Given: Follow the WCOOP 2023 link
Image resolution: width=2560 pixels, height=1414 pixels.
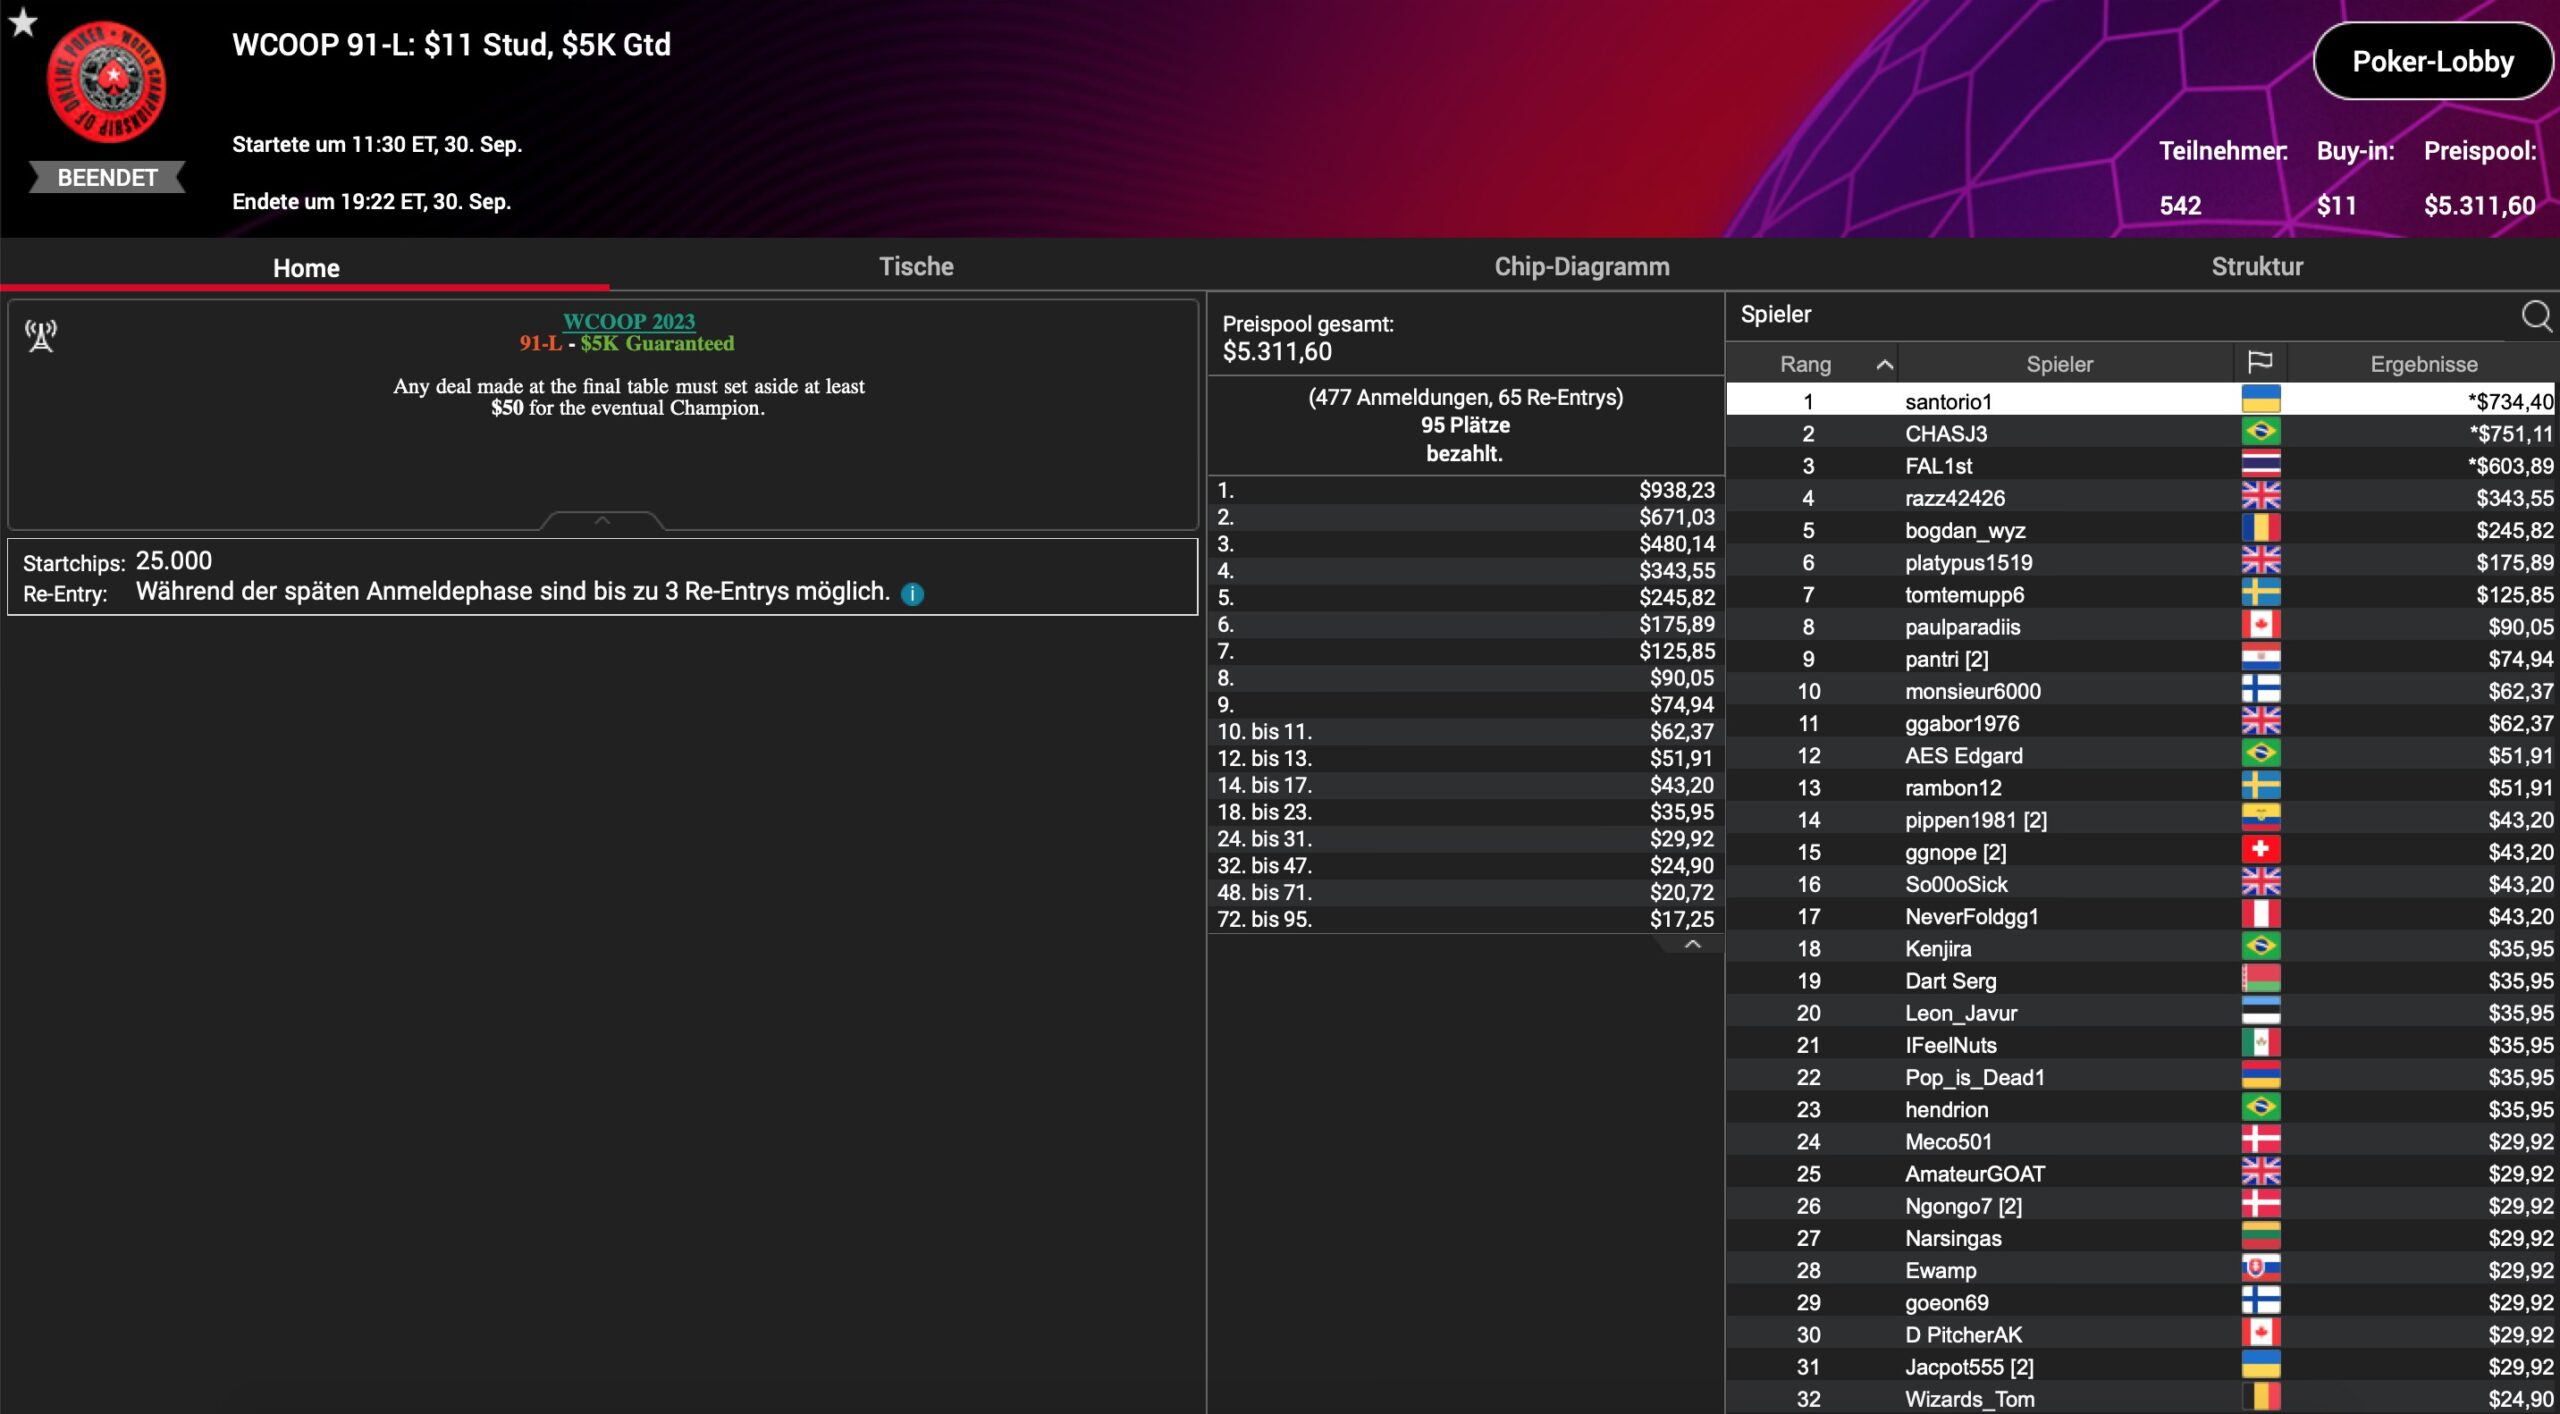Looking at the screenshot, I should pos(629,321).
